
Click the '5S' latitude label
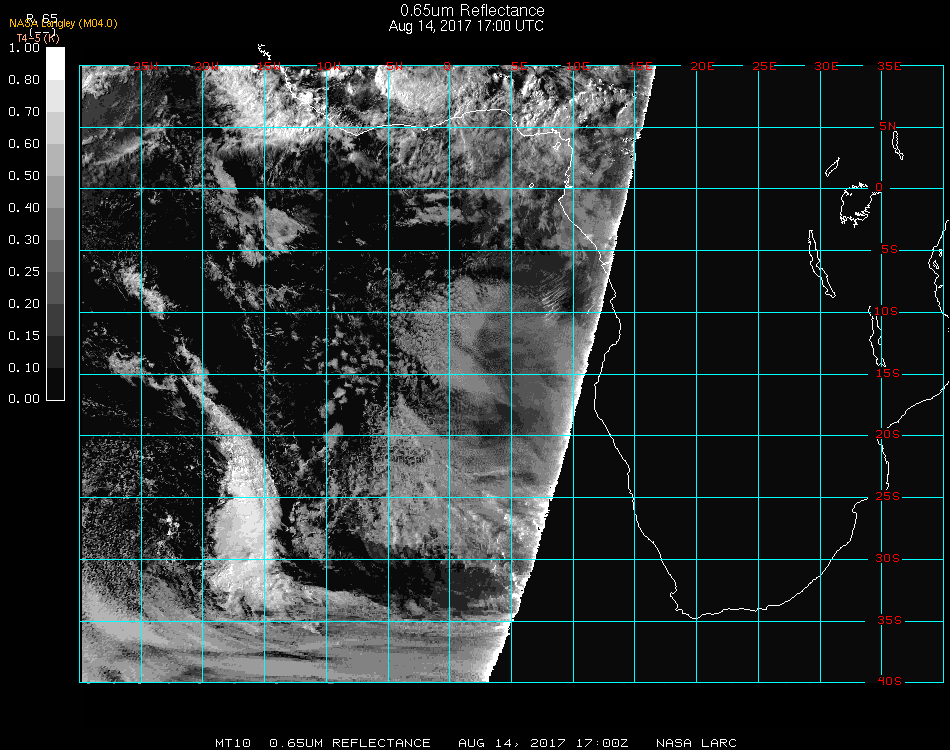pyautogui.click(x=889, y=250)
